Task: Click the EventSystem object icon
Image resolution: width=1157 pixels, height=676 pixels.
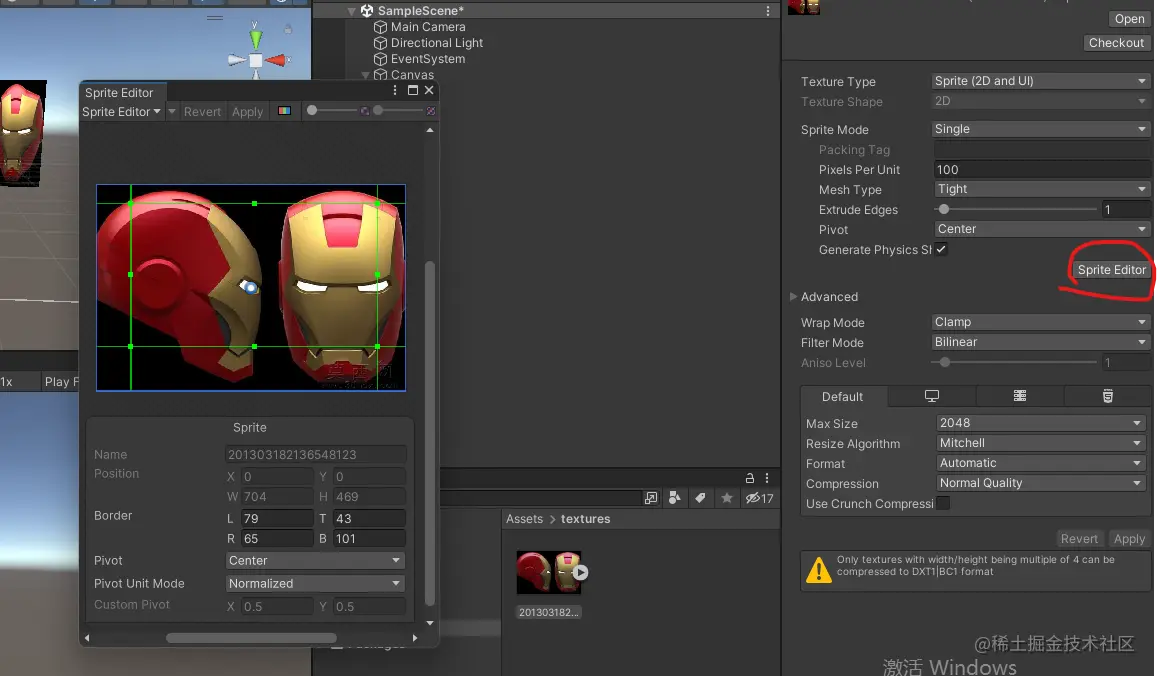Action: coord(381,59)
